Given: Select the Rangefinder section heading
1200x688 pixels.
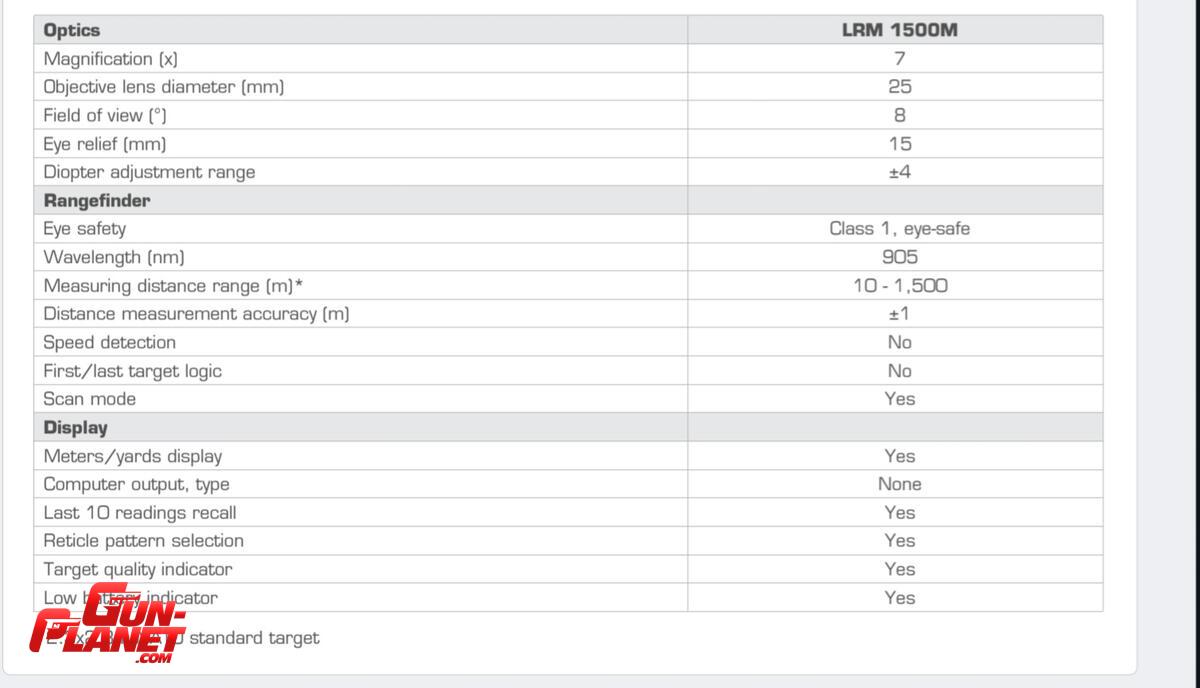Looking at the screenshot, I should [97, 200].
